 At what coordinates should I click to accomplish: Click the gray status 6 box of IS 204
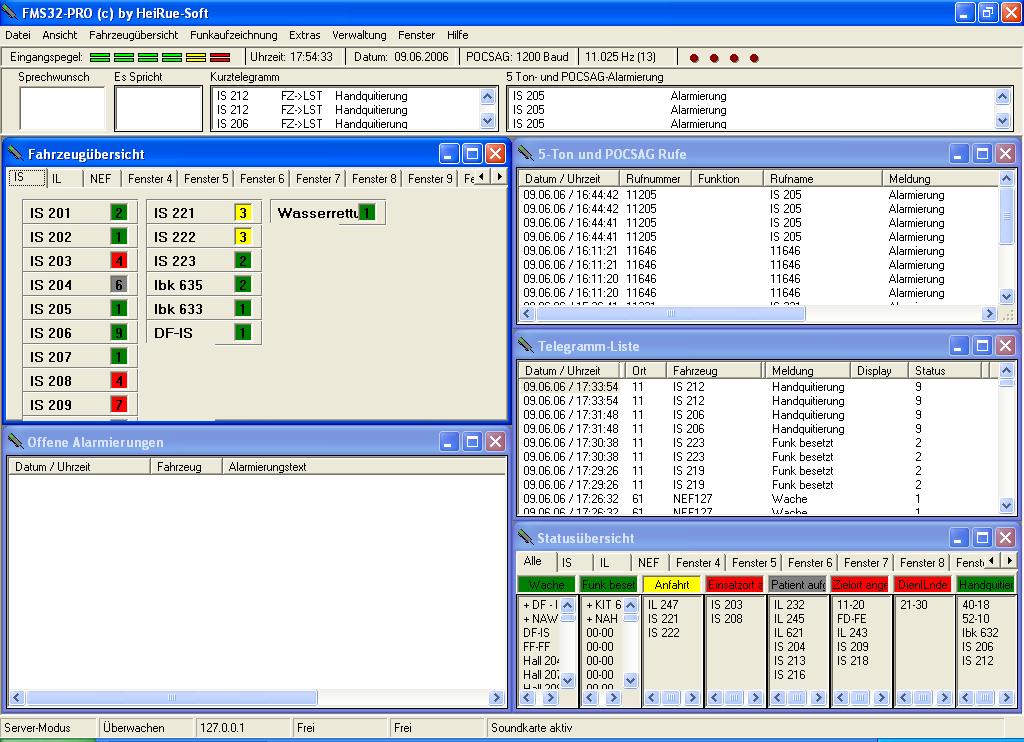coord(119,285)
